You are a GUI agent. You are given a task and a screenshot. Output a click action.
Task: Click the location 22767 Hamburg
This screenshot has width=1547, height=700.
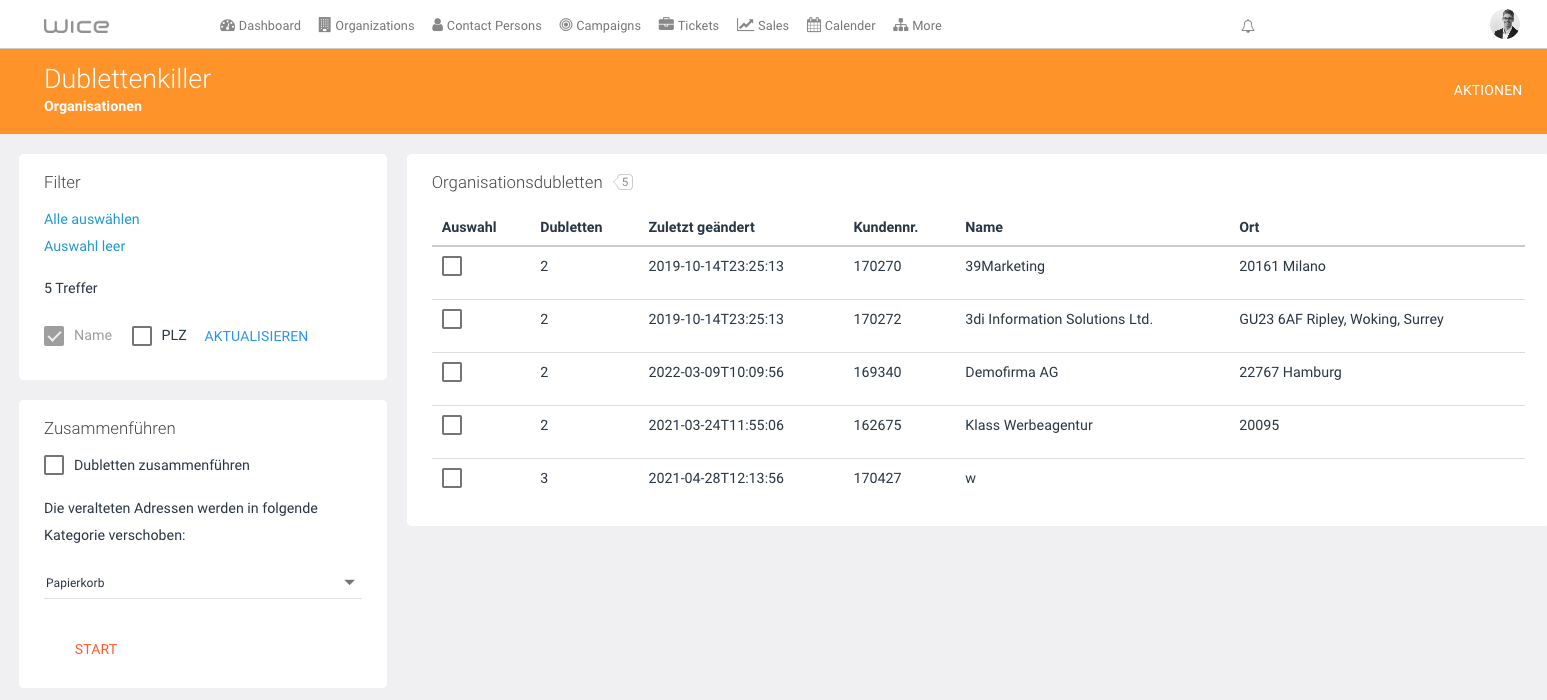point(1290,372)
